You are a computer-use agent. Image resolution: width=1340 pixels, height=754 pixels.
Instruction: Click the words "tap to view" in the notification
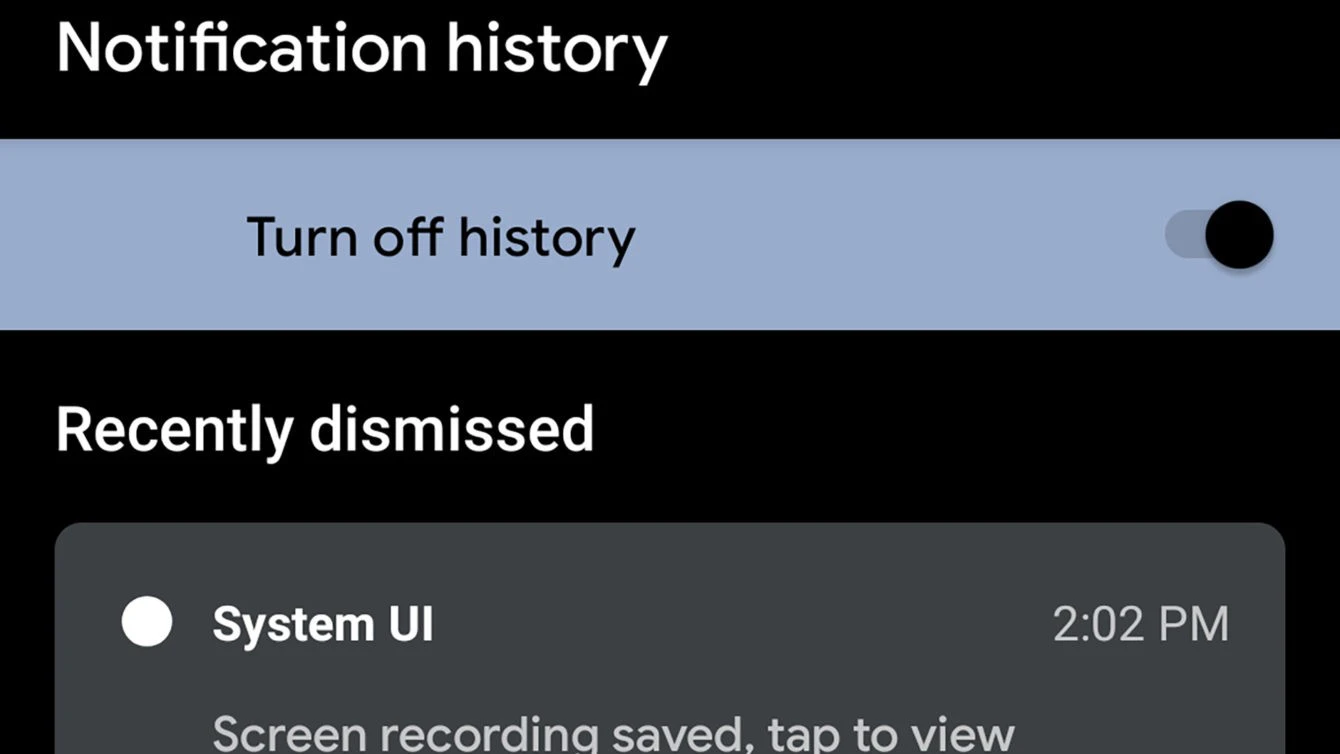(891, 736)
